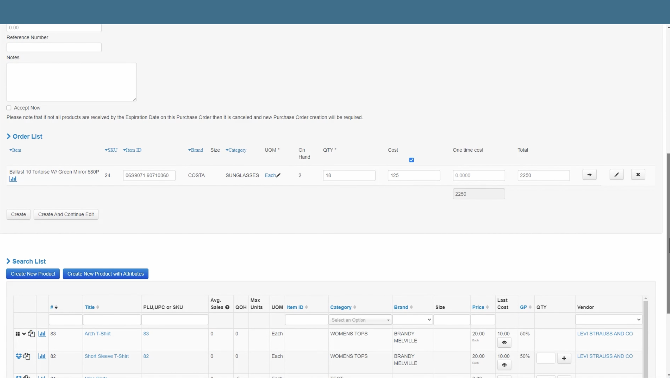Sort the order list by Item ID header
Screen dimensions: 670x378
click(x=132, y=150)
